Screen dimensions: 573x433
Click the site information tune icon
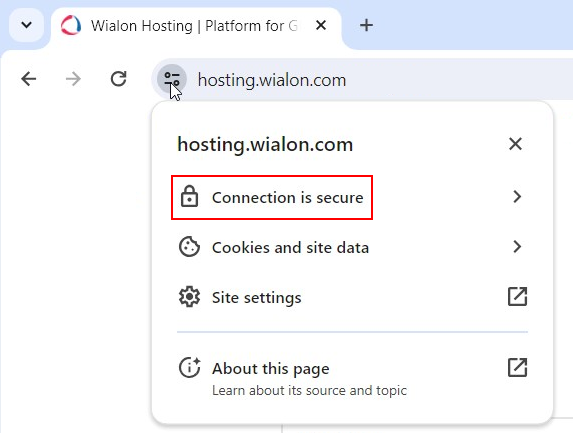point(172,79)
